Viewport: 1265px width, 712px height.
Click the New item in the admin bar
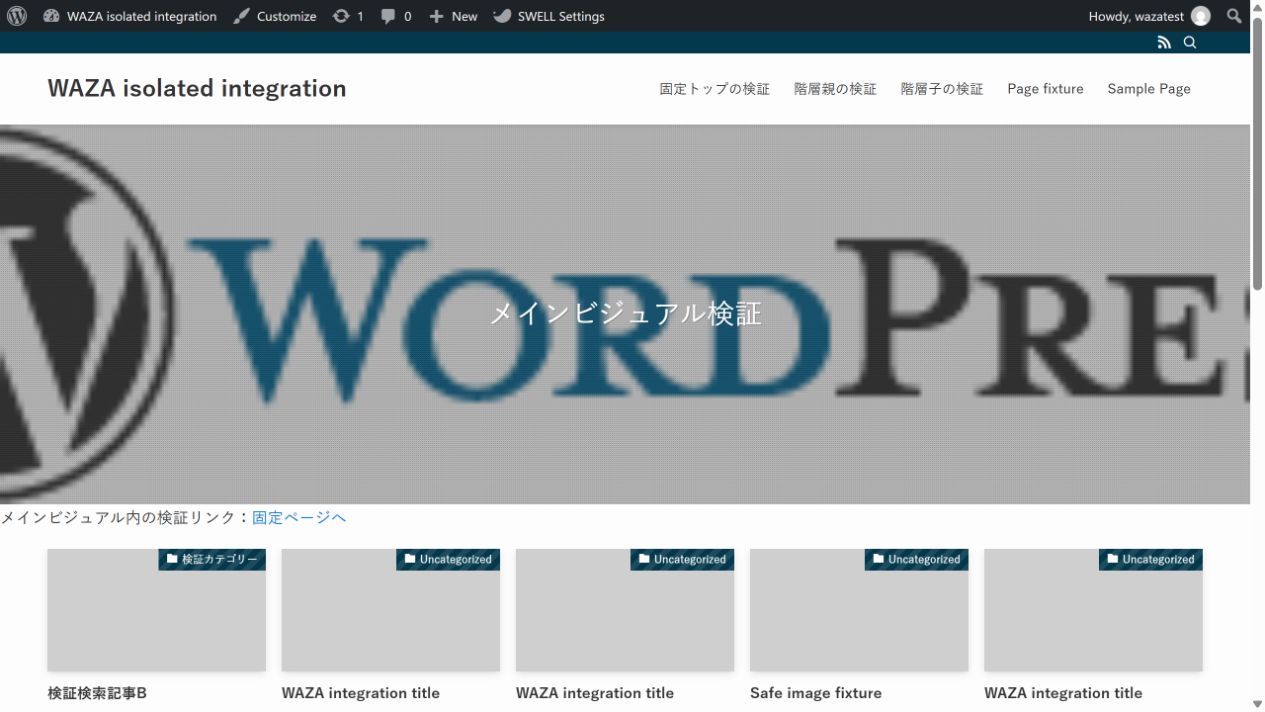453,16
